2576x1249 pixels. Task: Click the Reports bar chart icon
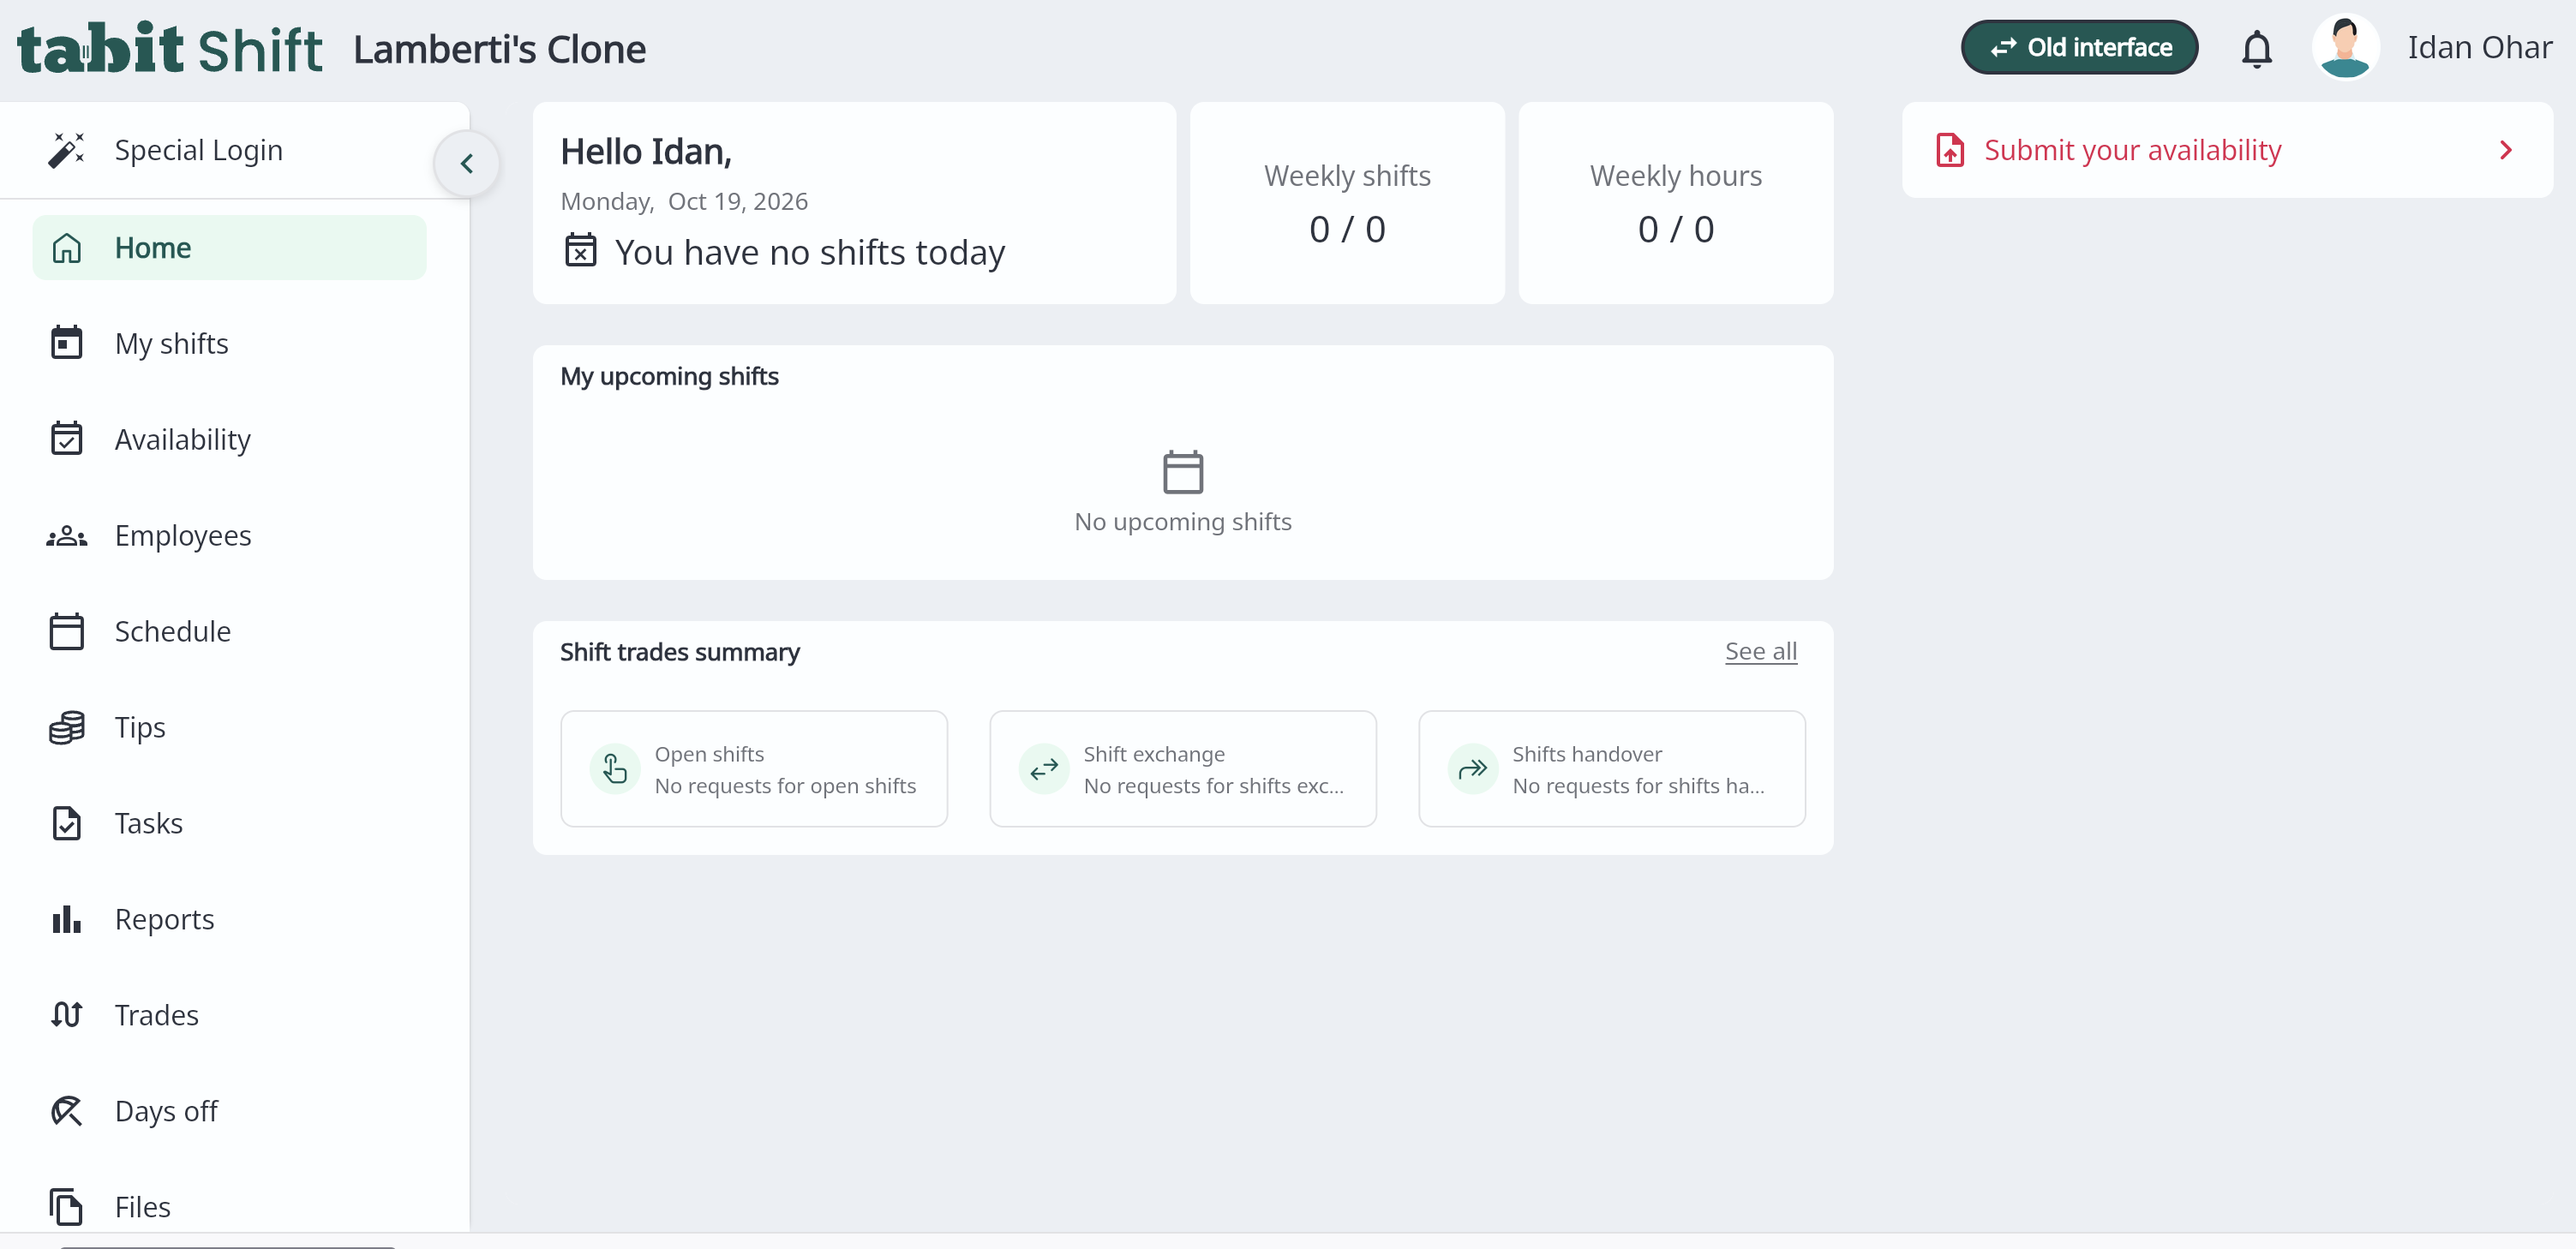point(66,919)
